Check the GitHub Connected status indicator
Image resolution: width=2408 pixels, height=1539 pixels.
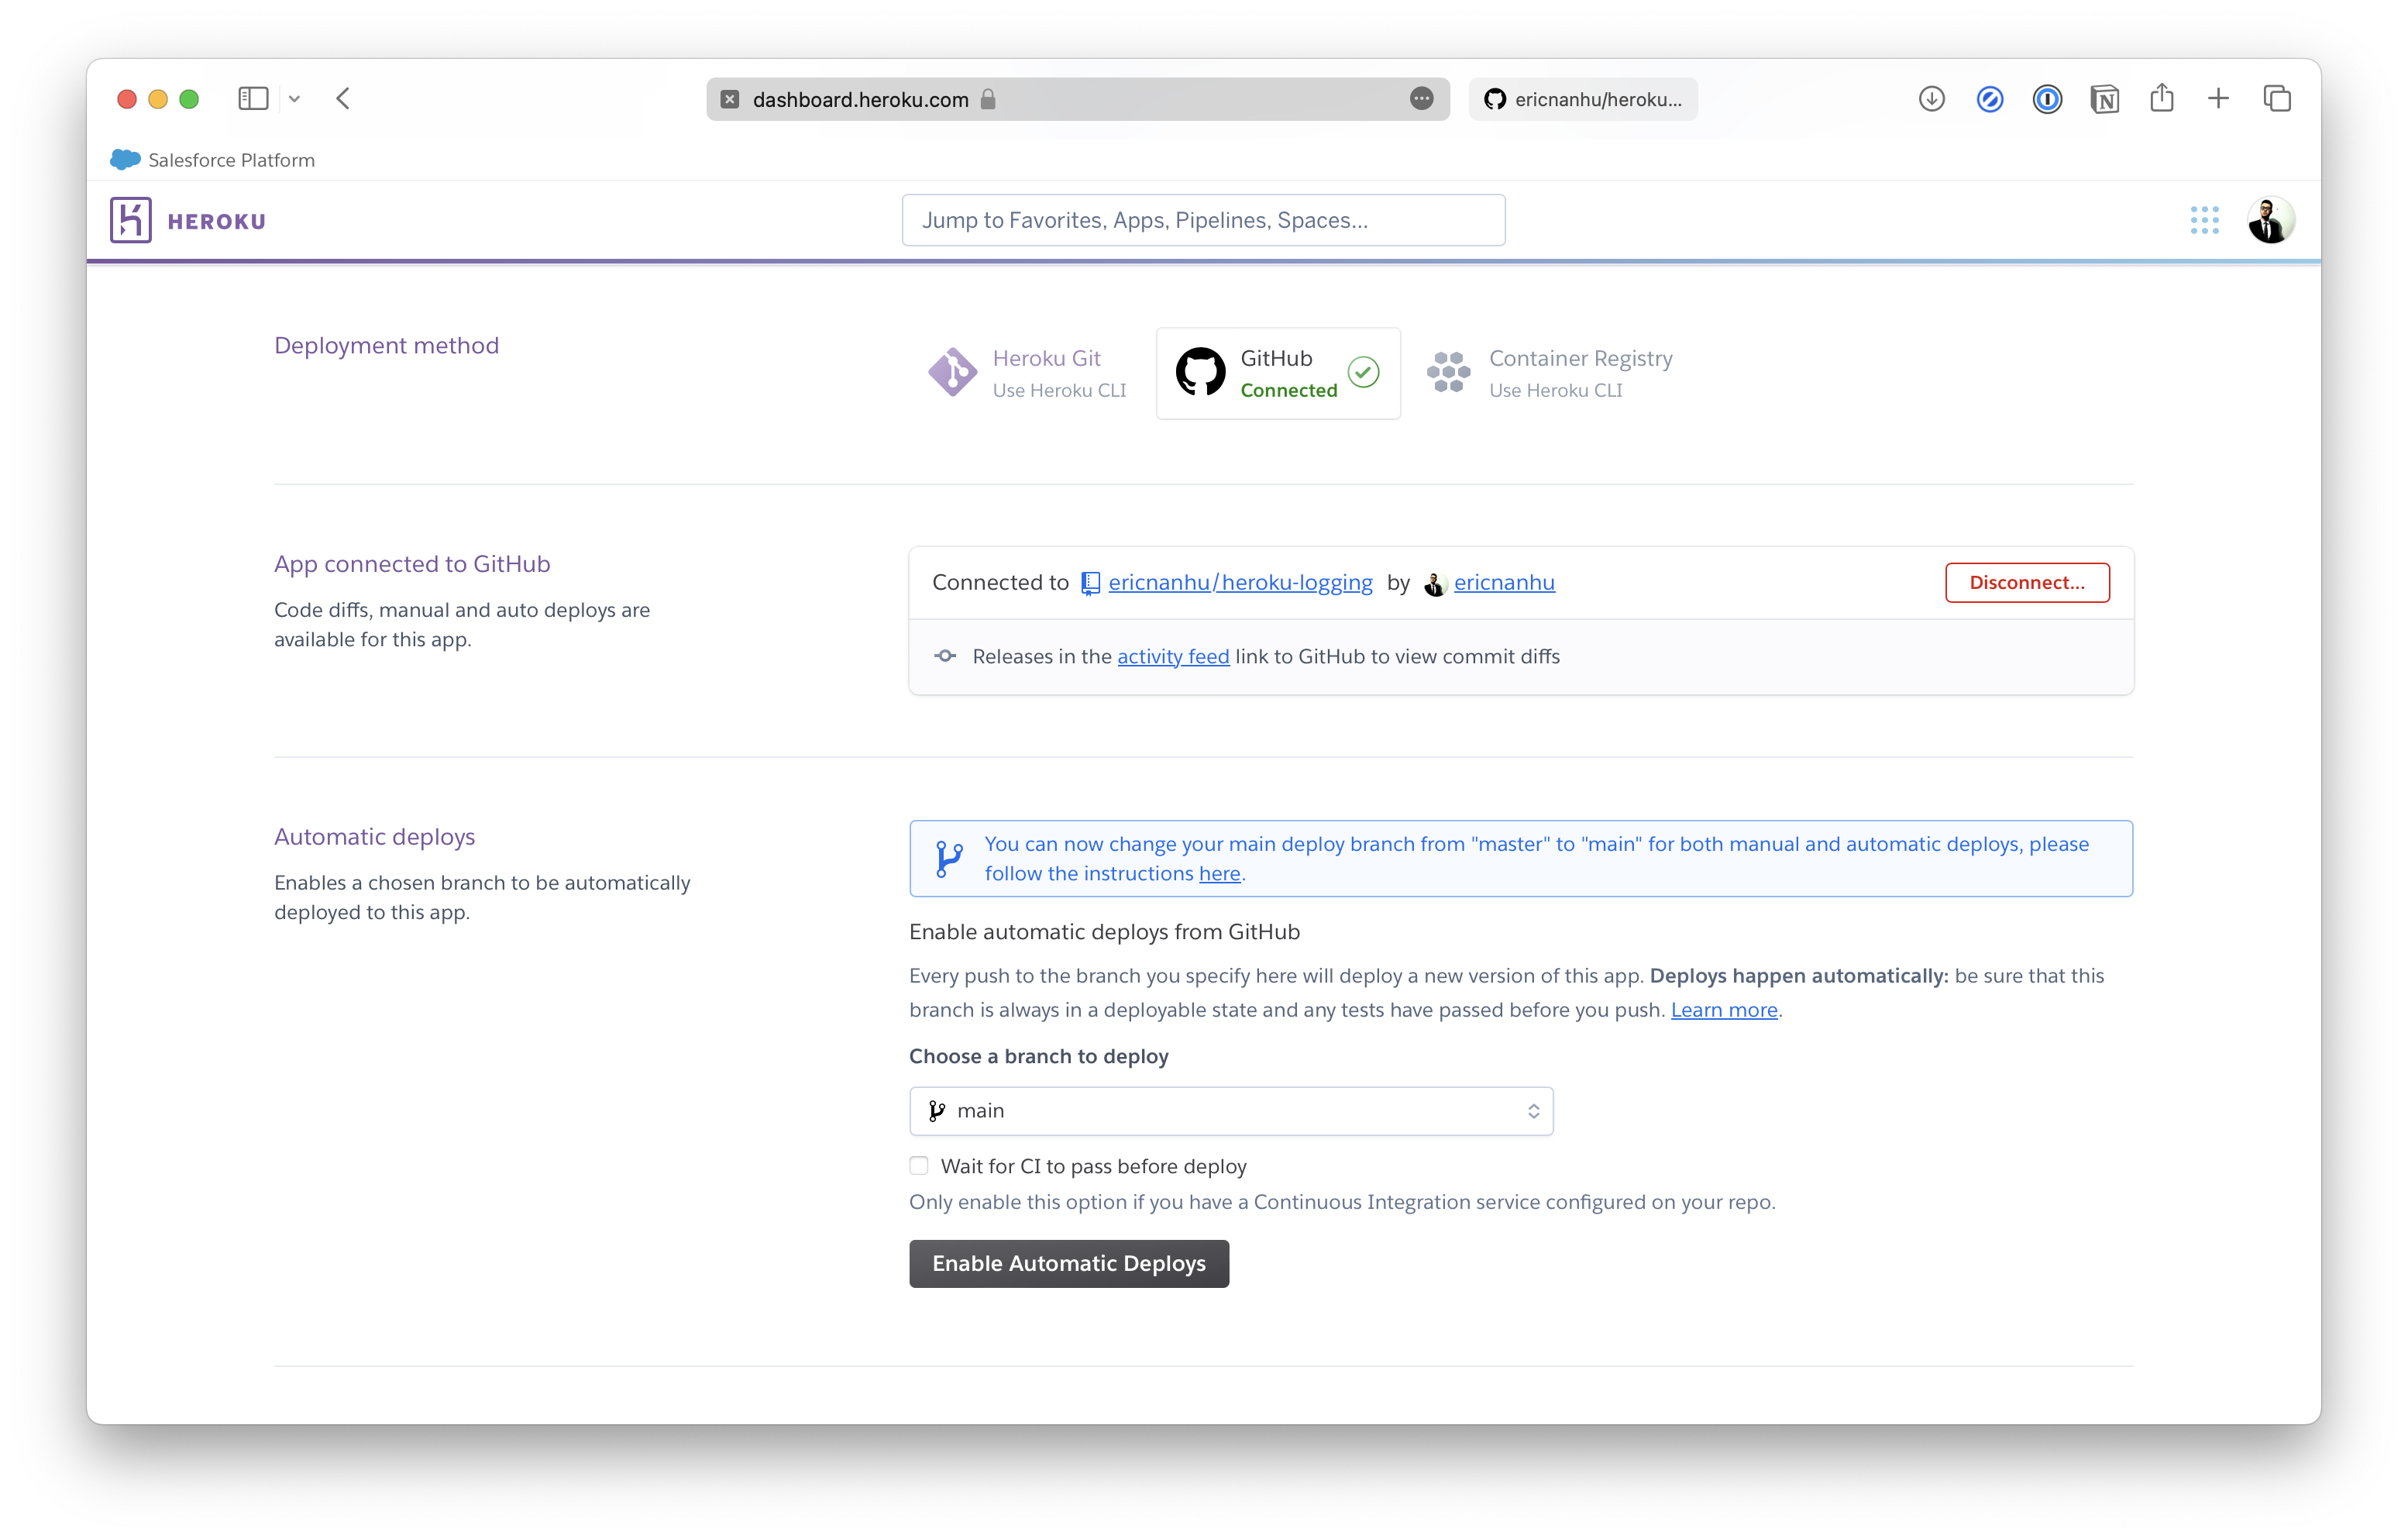point(1364,372)
